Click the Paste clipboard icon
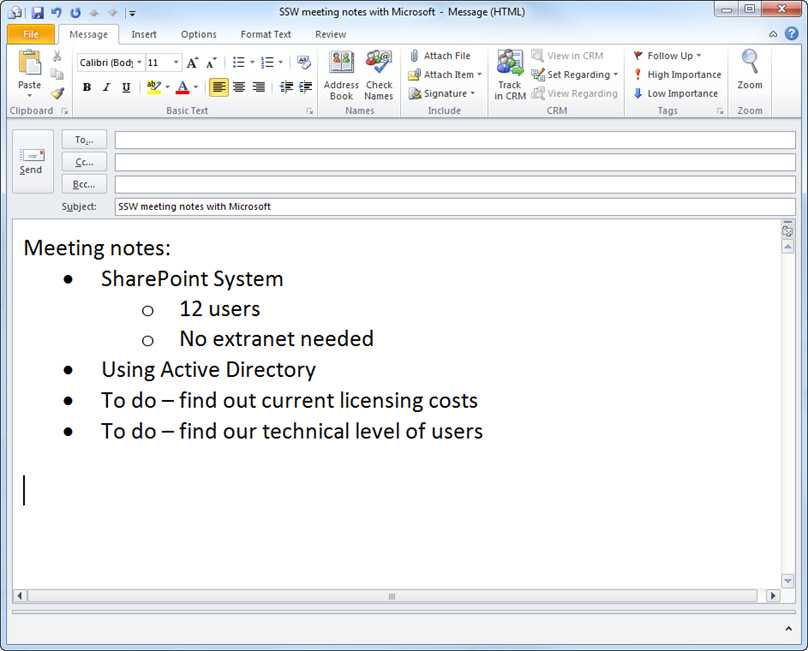808x651 pixels. (x=30, y=66)
